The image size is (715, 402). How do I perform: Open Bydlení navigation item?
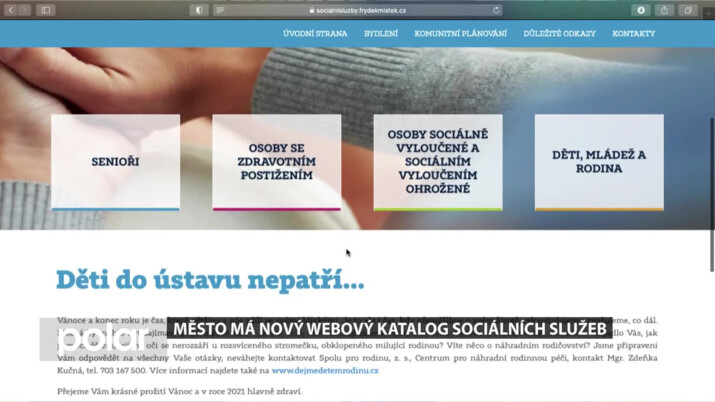[381, 33]
